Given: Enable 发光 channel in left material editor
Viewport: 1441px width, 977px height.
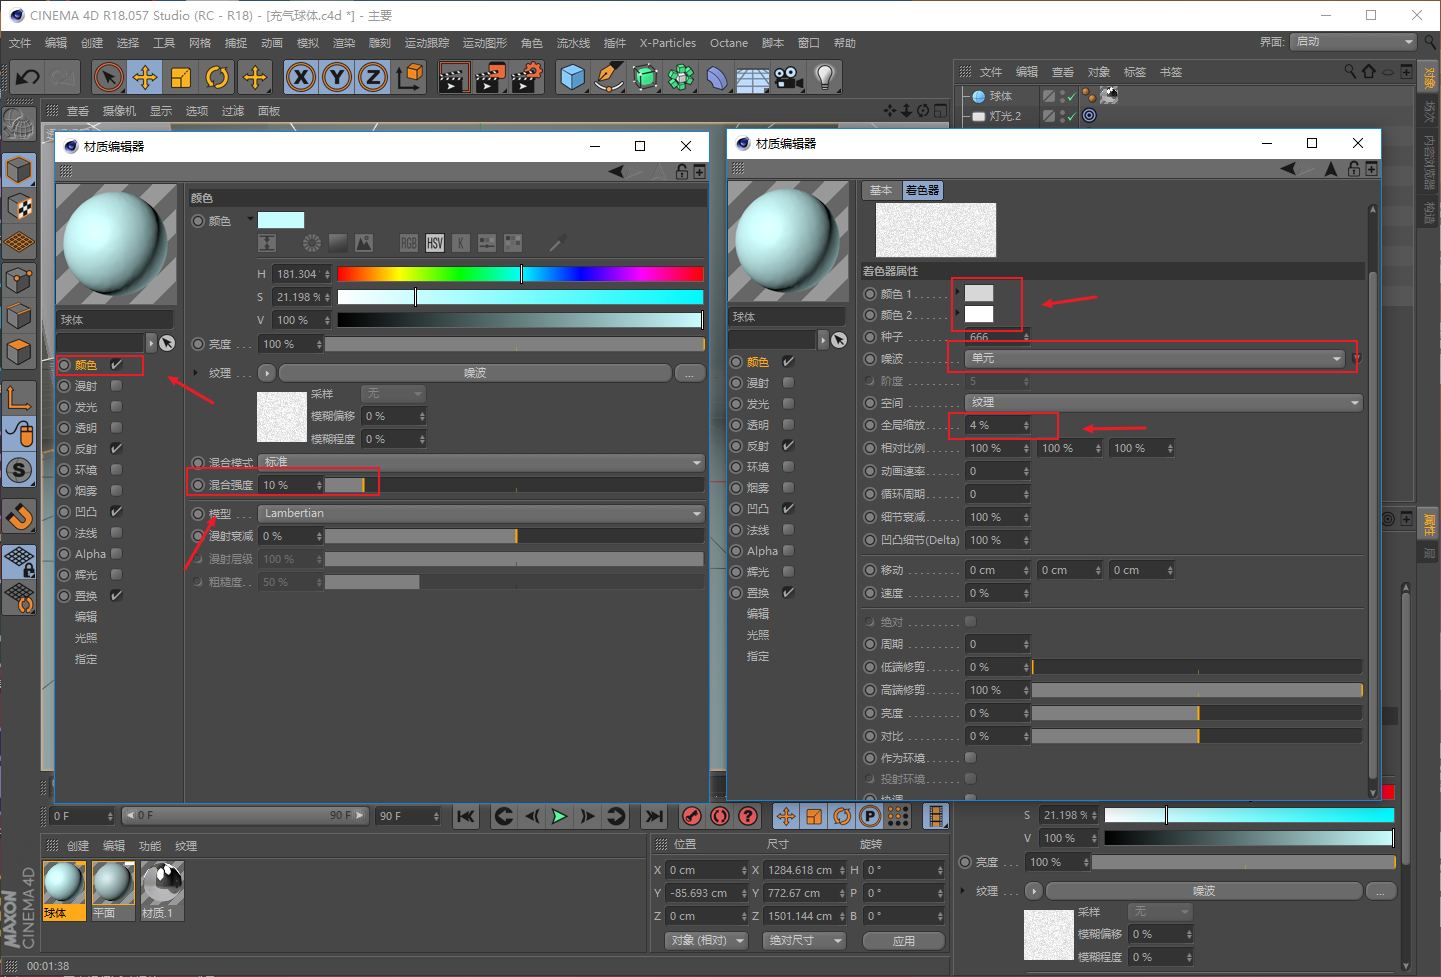Looking at the screenshot, I should (116, 407).
